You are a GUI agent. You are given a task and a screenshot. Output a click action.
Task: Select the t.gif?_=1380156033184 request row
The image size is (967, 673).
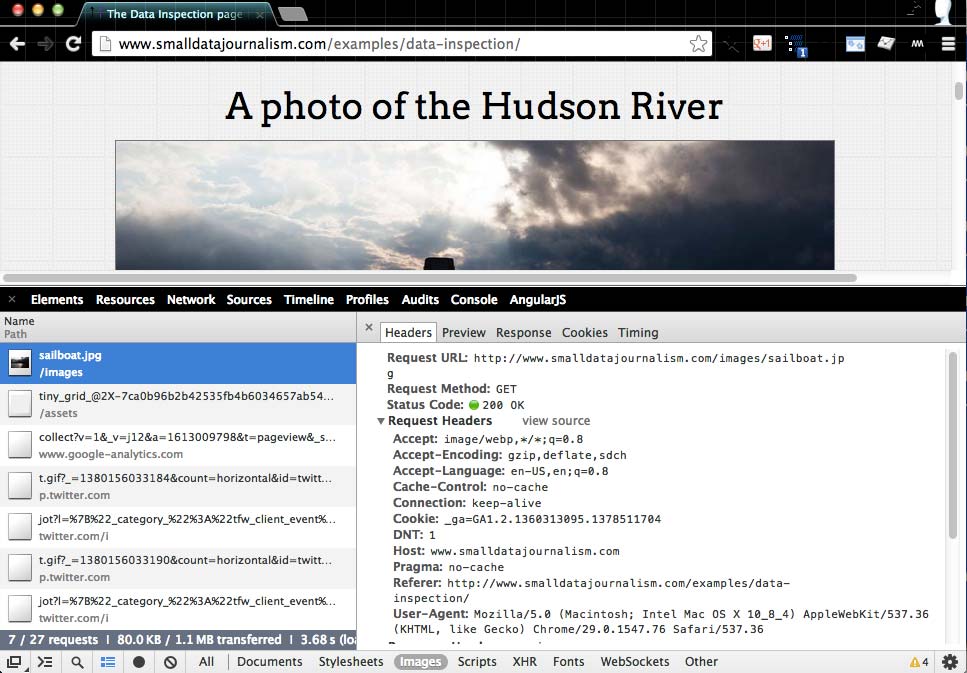[x=178, y=486]
